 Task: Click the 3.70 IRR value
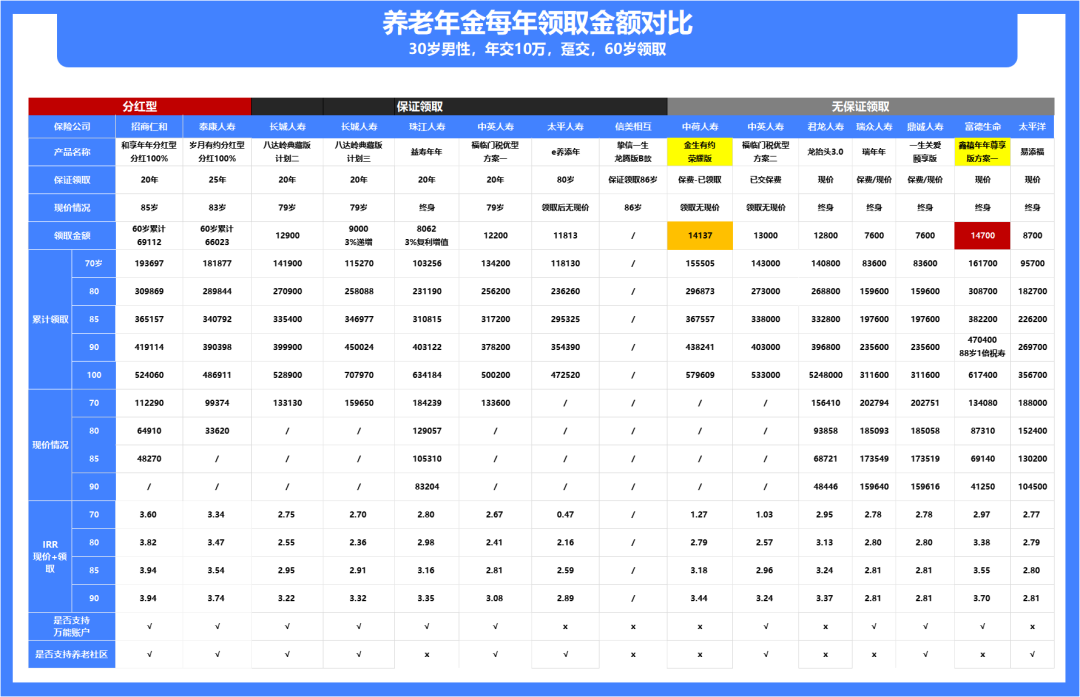982,599
